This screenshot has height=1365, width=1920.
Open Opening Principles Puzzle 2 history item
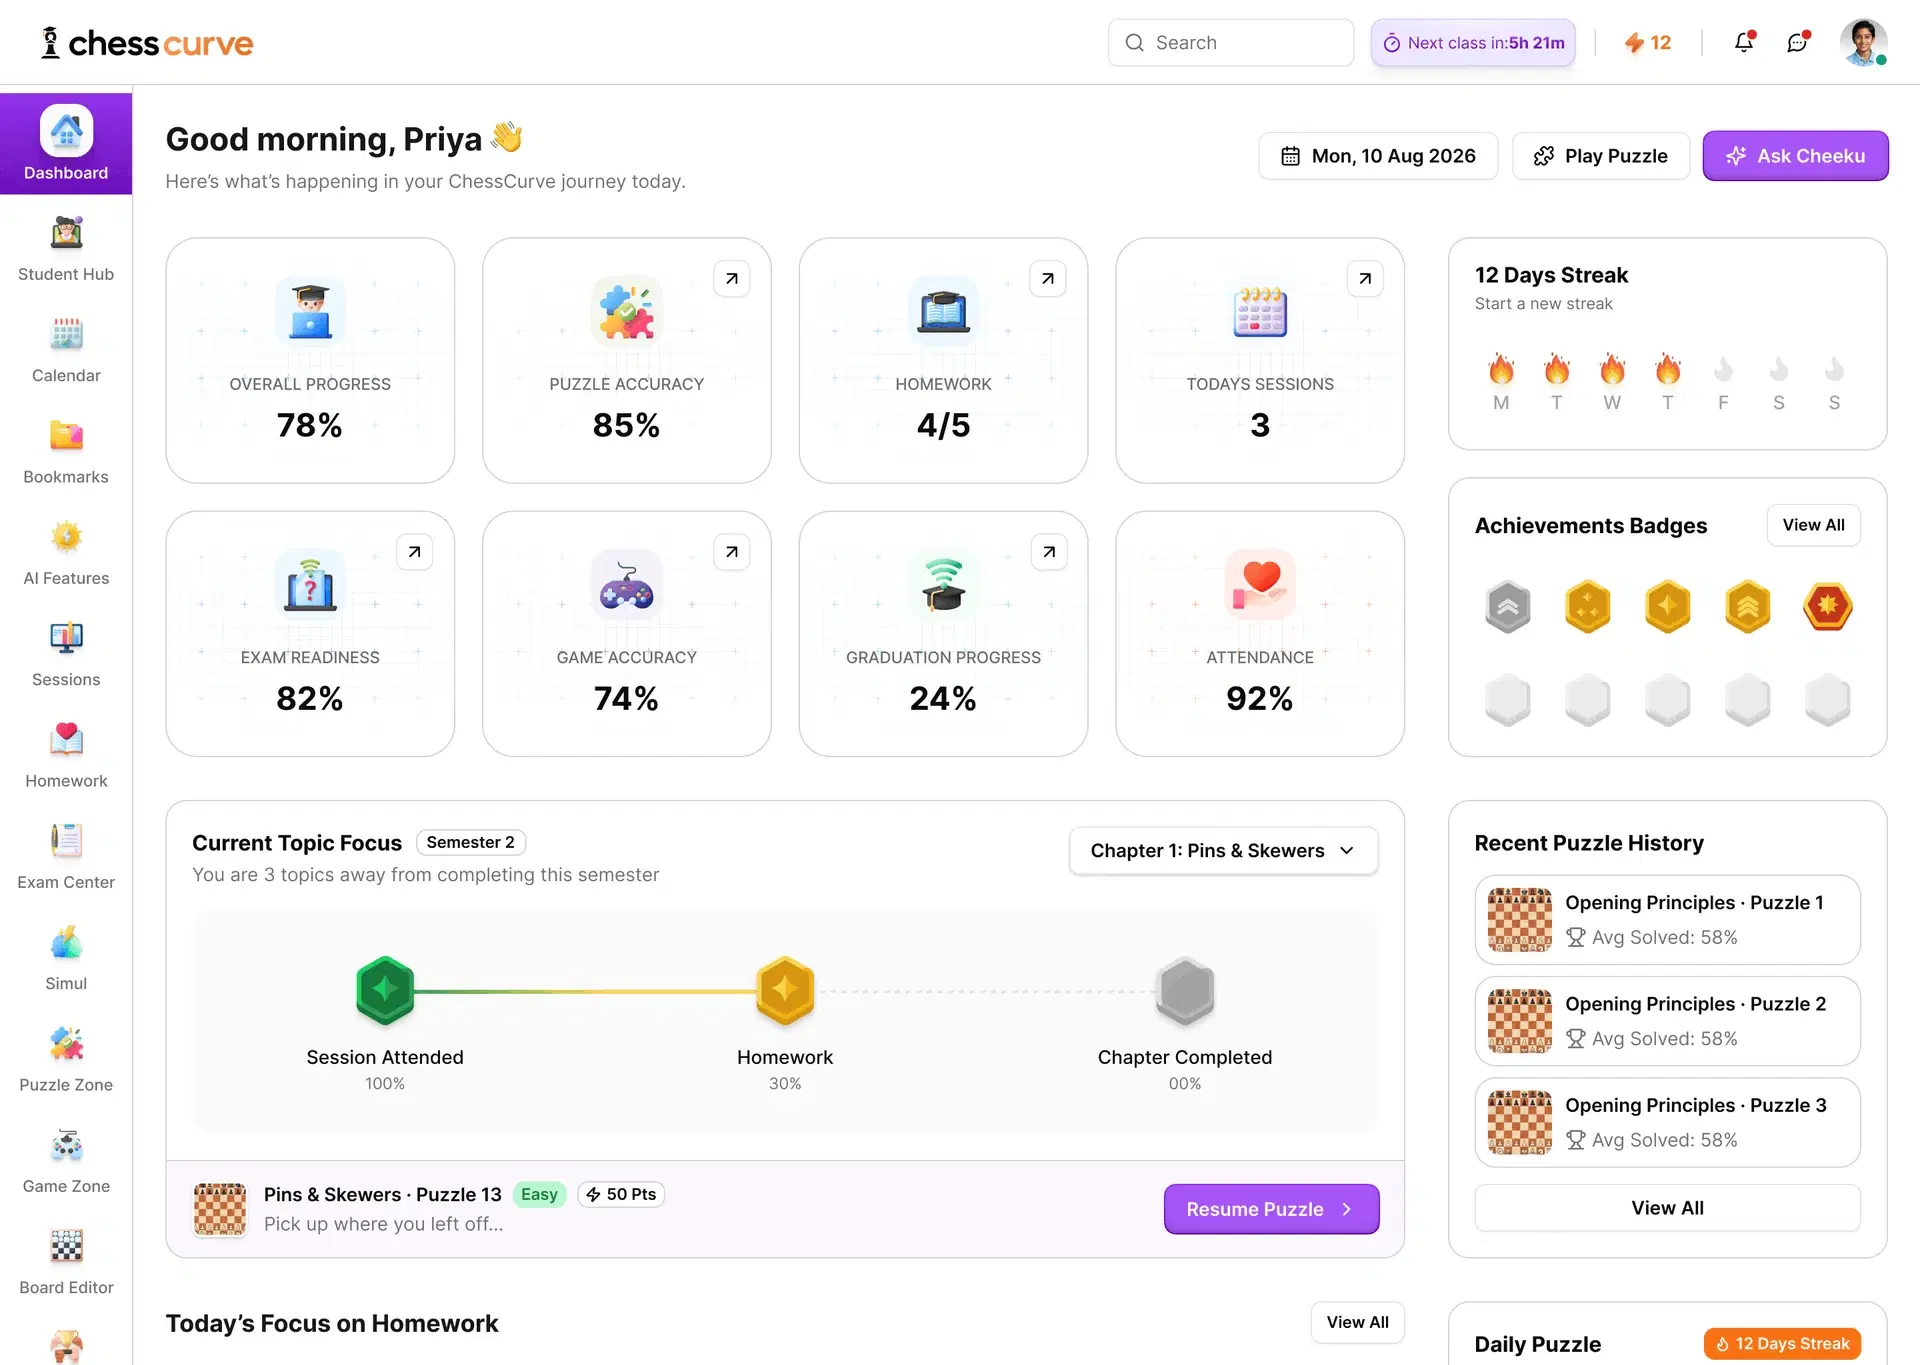1667,1021
